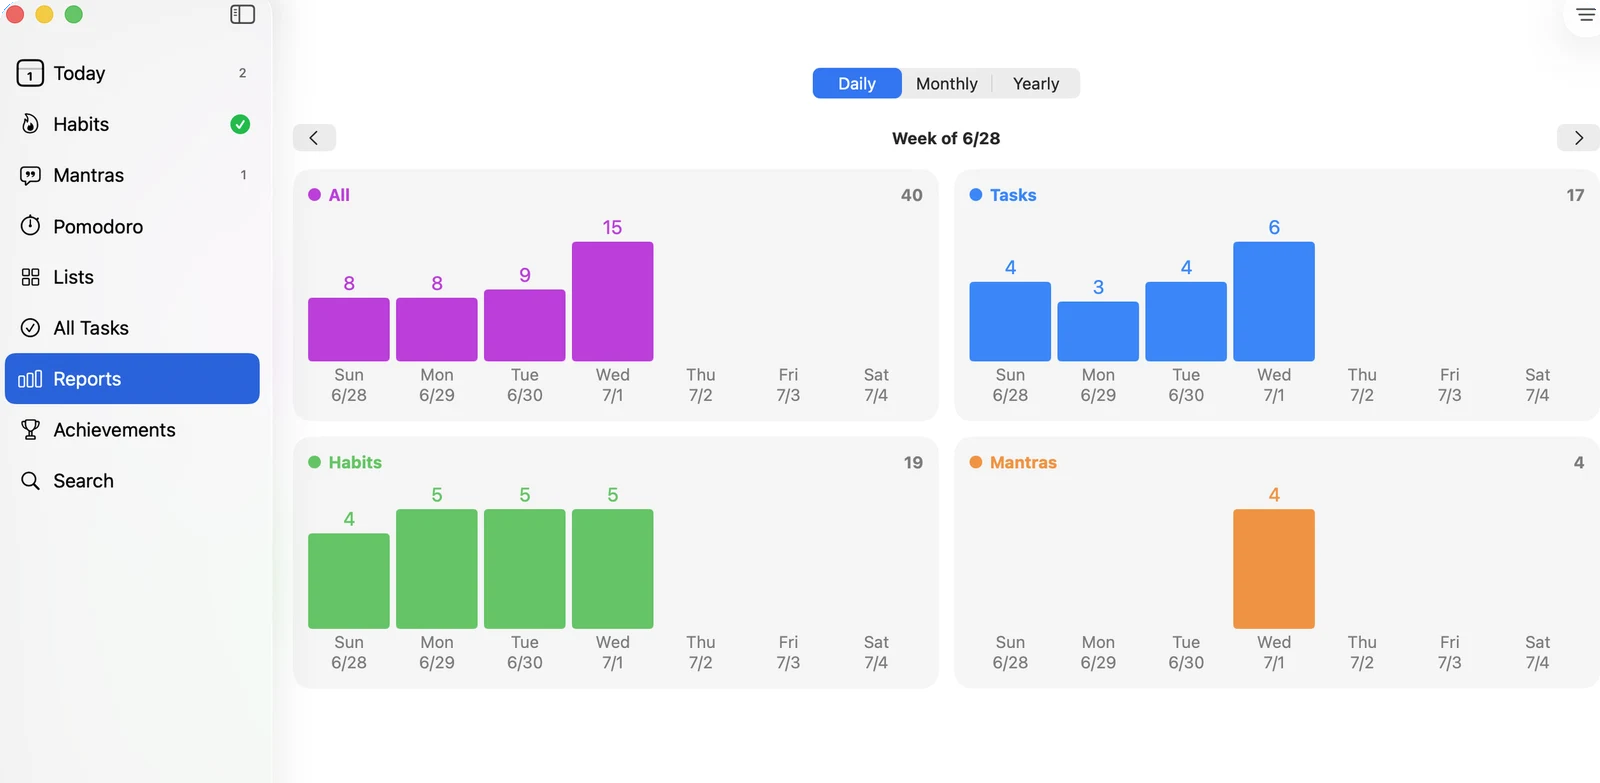This screenshot has width=1600, height=783.
Task: Click the purple Tue 6/30 bar showing 9
Action: [524, 325]
